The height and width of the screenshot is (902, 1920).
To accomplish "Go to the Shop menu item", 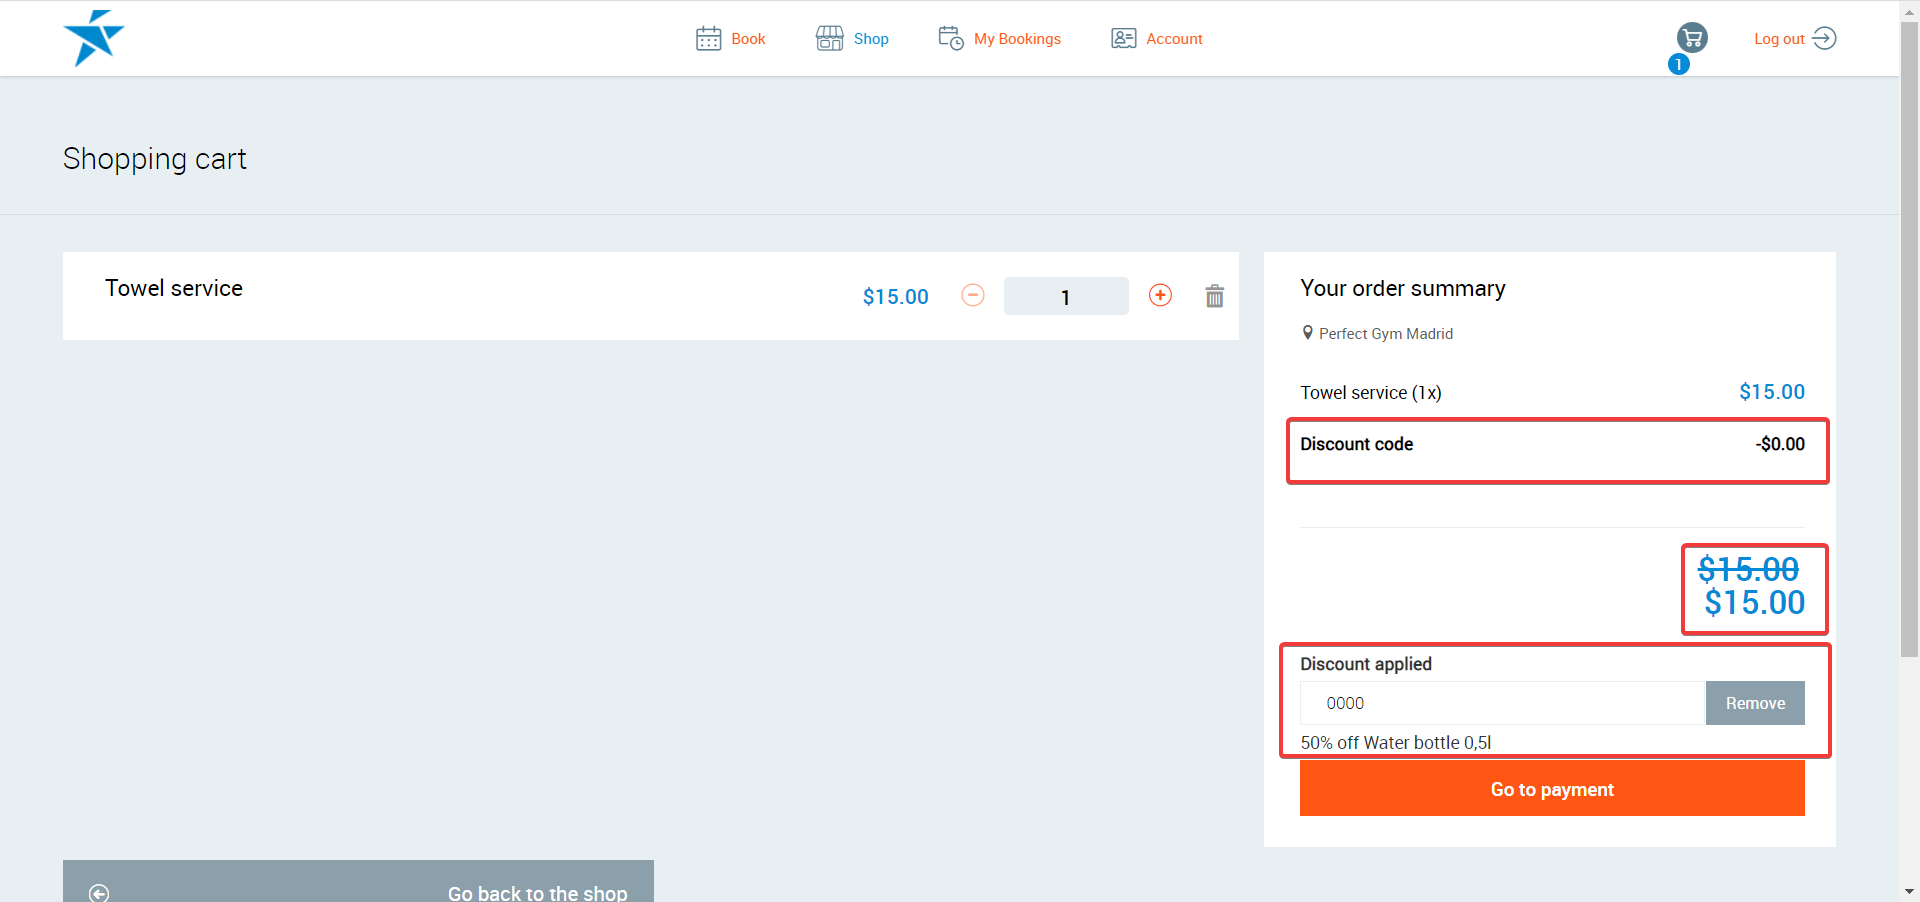I will (871, 39).
